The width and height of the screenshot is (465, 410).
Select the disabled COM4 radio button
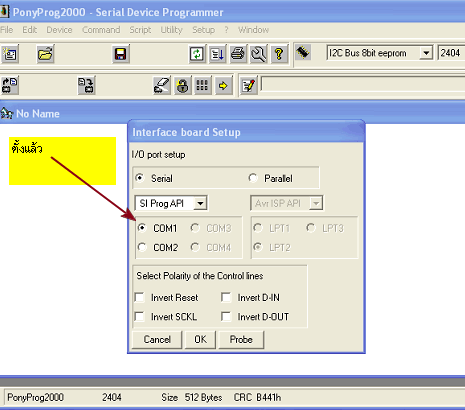tap(195, 247)
